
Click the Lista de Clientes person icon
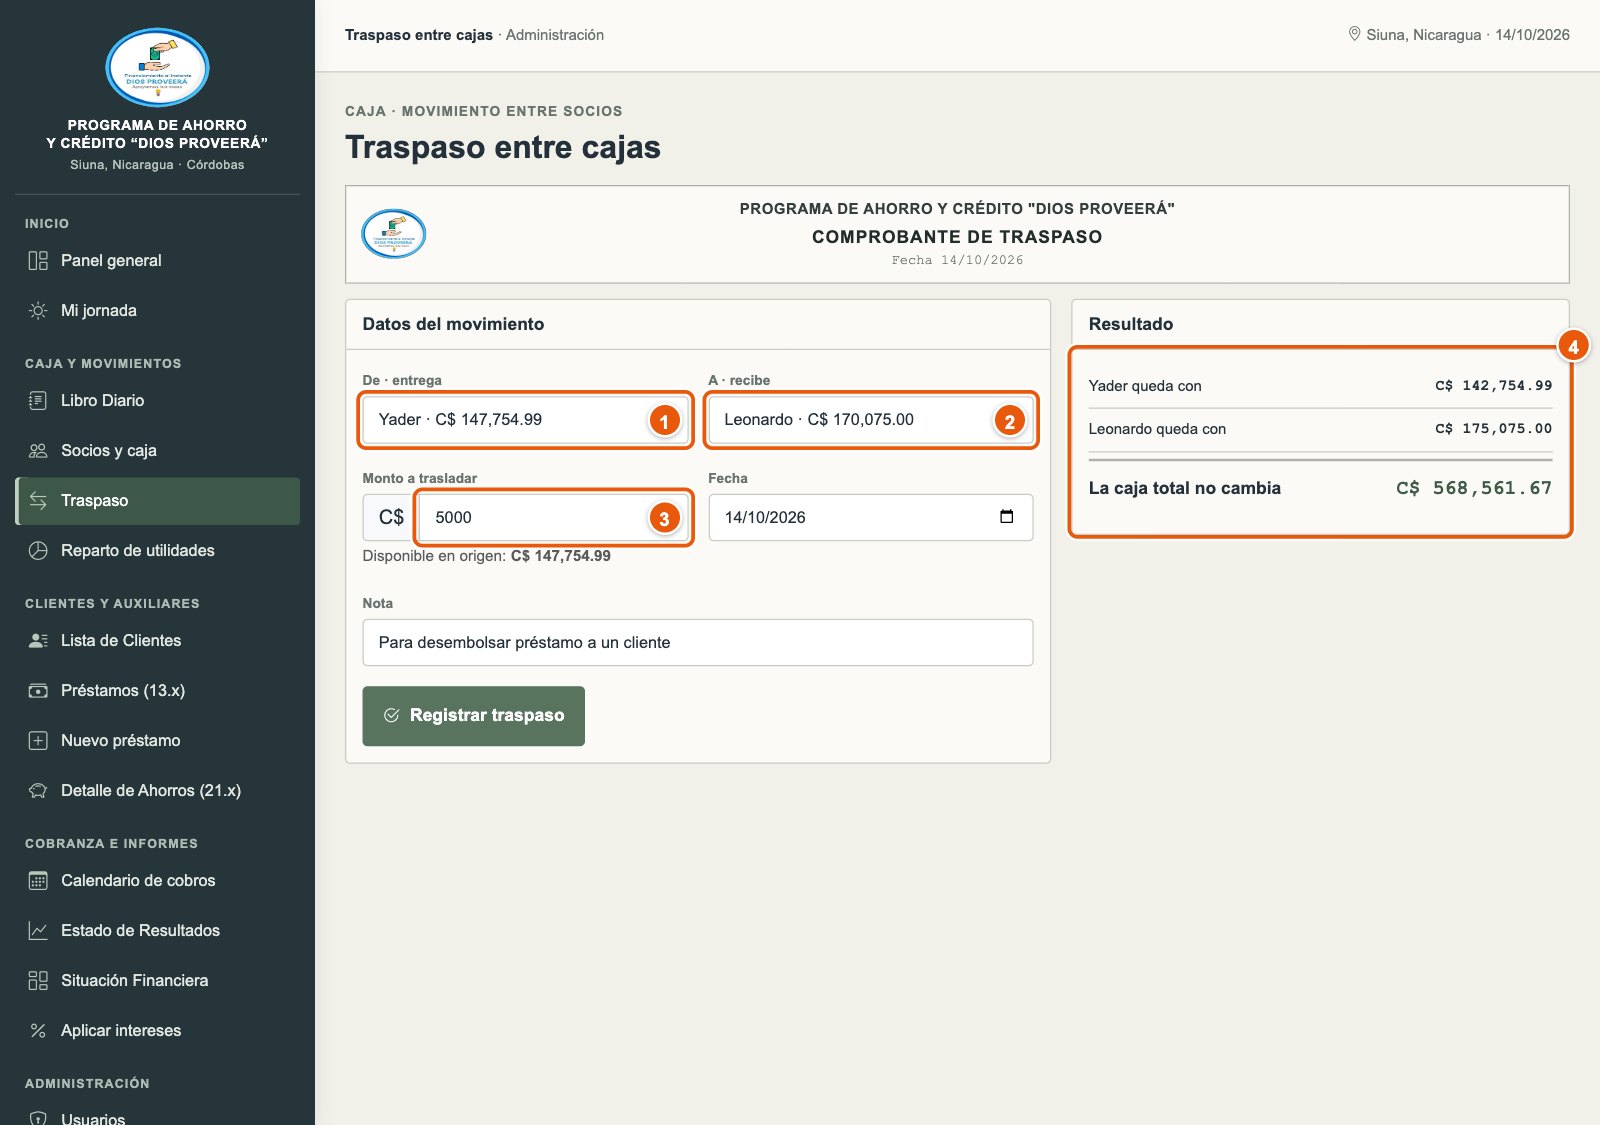38,641
